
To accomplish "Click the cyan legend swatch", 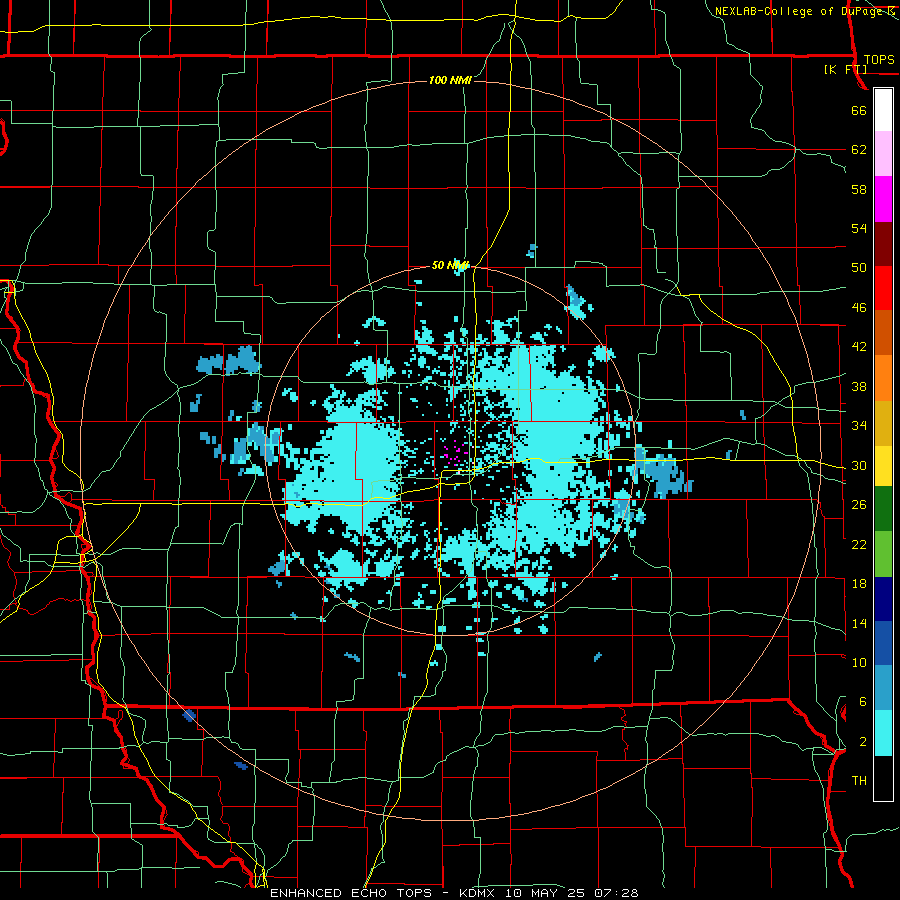I will click(883, 733).
